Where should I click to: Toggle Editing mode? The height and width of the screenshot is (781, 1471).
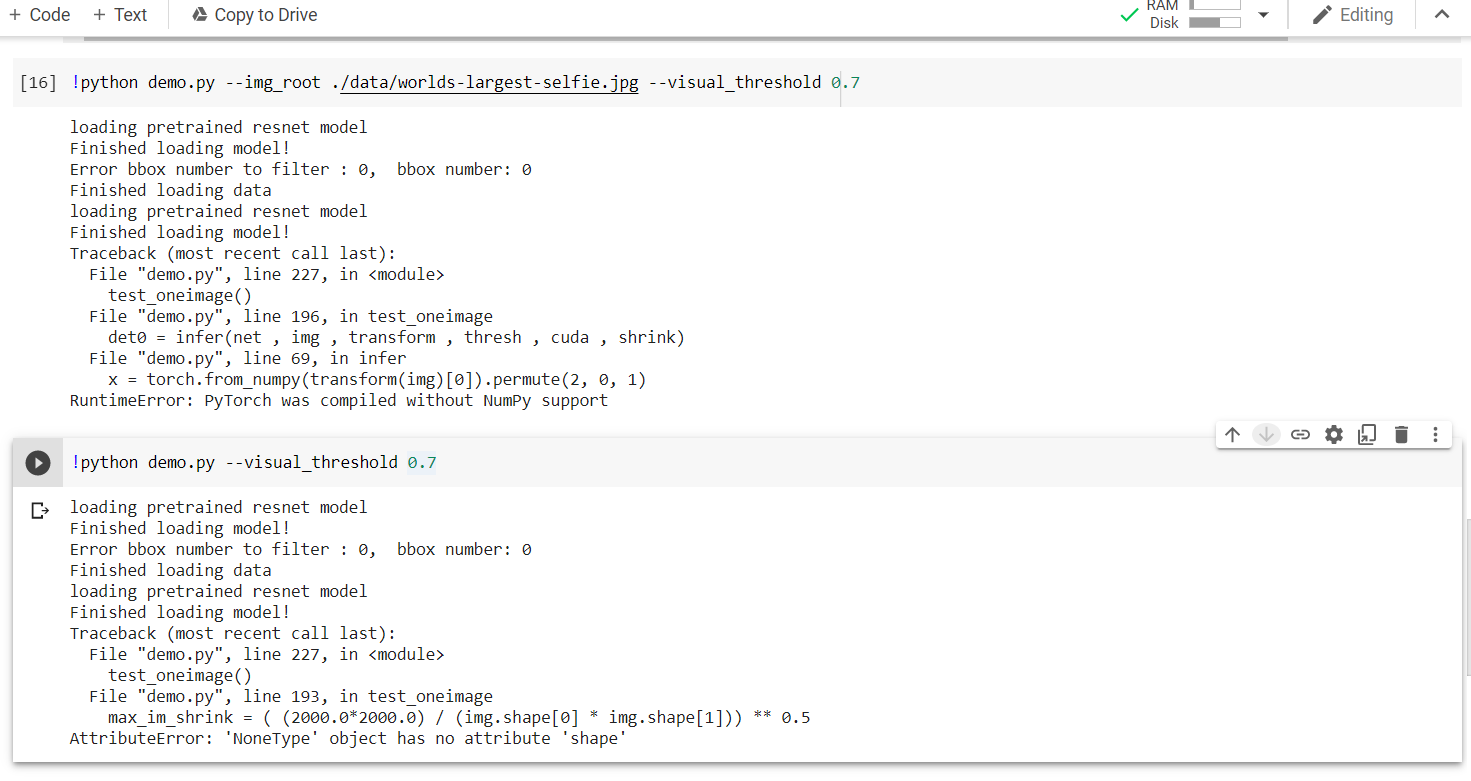[1354, 14]
